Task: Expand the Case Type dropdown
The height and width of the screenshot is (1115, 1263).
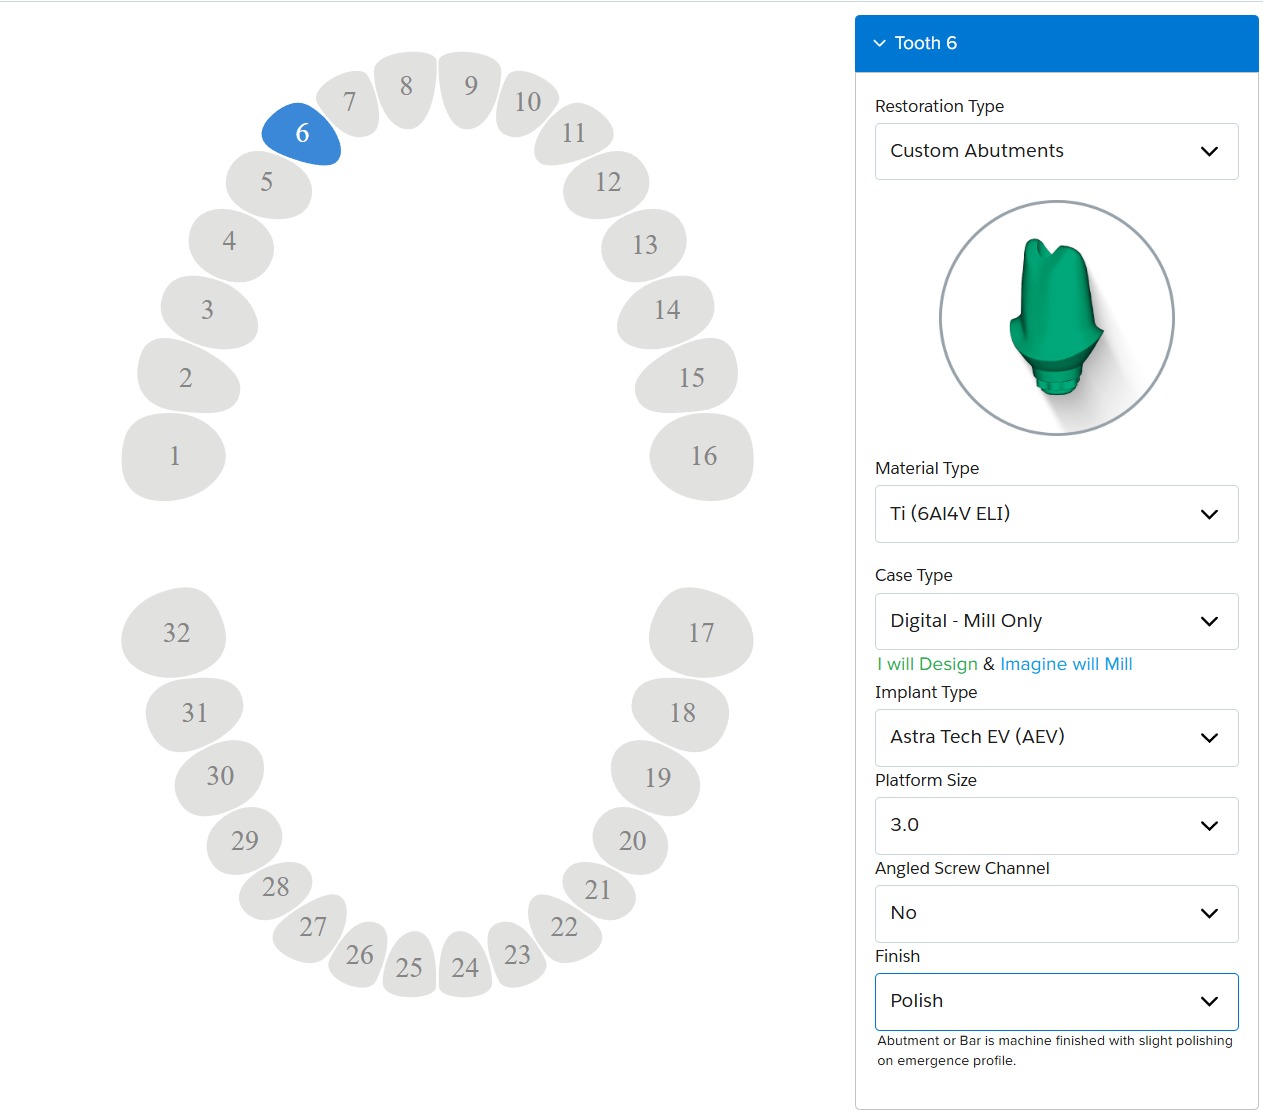Action: [1056, 621]
